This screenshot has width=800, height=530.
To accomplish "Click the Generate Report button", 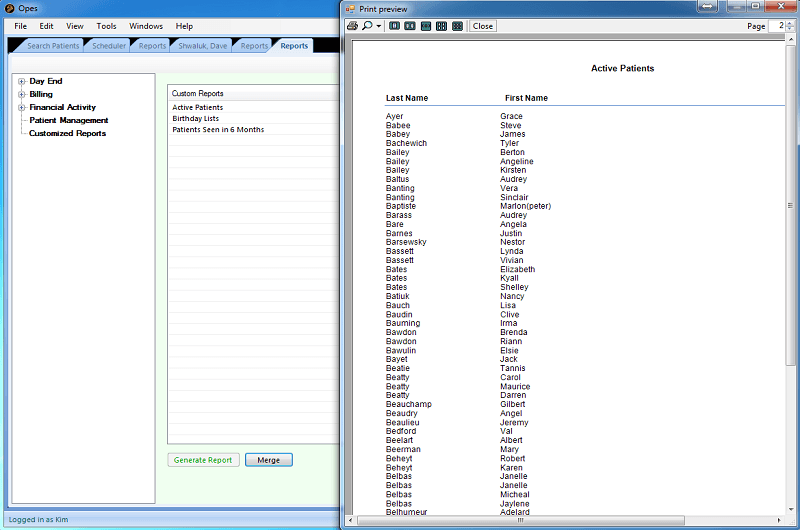I will [203, 460].
